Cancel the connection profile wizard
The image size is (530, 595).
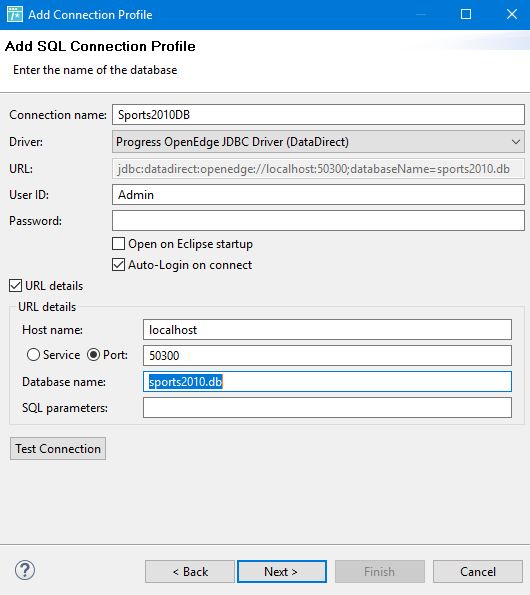pos(478,571)
